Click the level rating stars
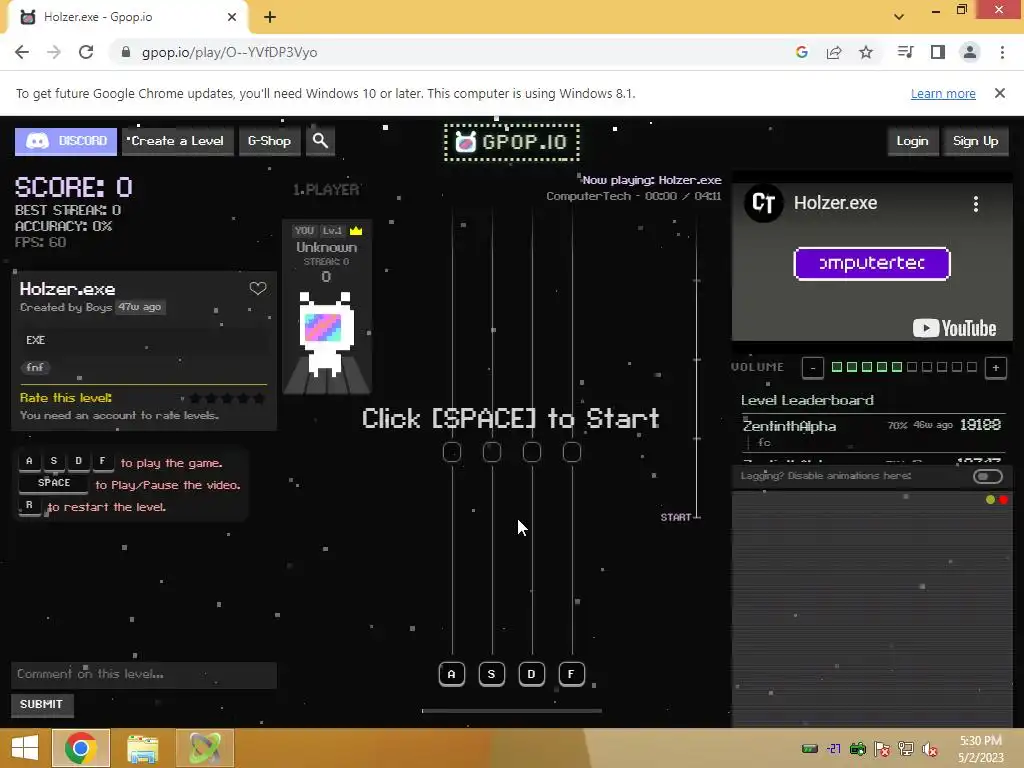This screenshot has width=1024, height=768. pos(227,398)
